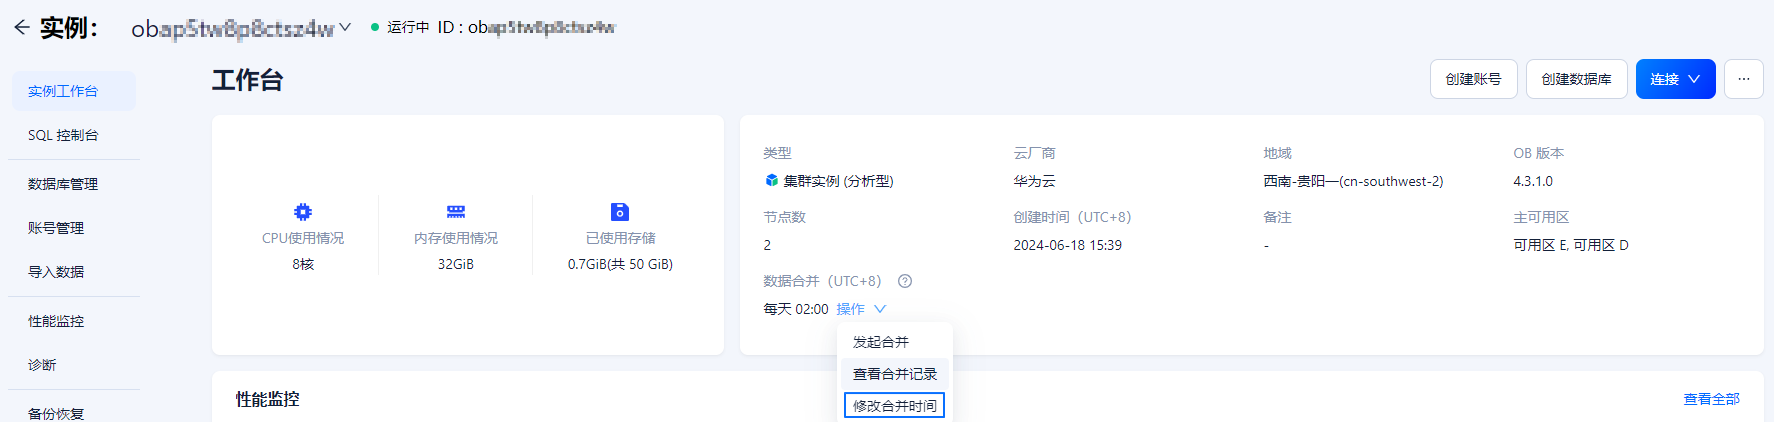Select 查看合并记录 from the menu
The height and width of the screenshot is (422, 1774).
[895, 374]
